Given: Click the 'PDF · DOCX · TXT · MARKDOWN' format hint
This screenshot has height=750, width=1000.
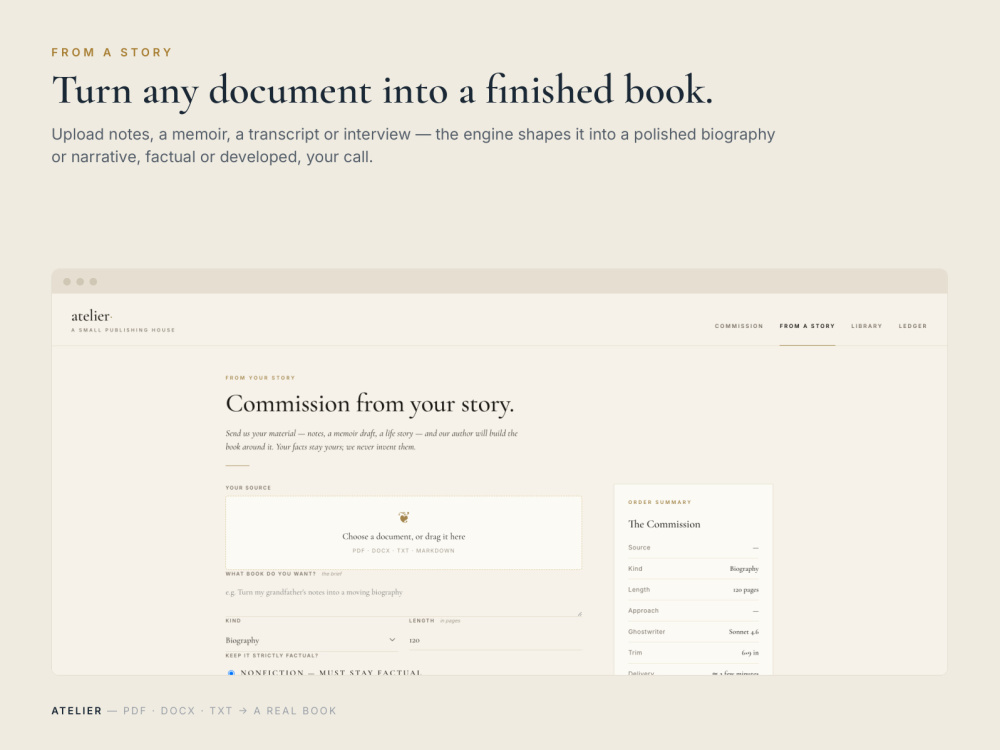Looking at the screenshot, I should pyautogui.click(x=403, y=550).
